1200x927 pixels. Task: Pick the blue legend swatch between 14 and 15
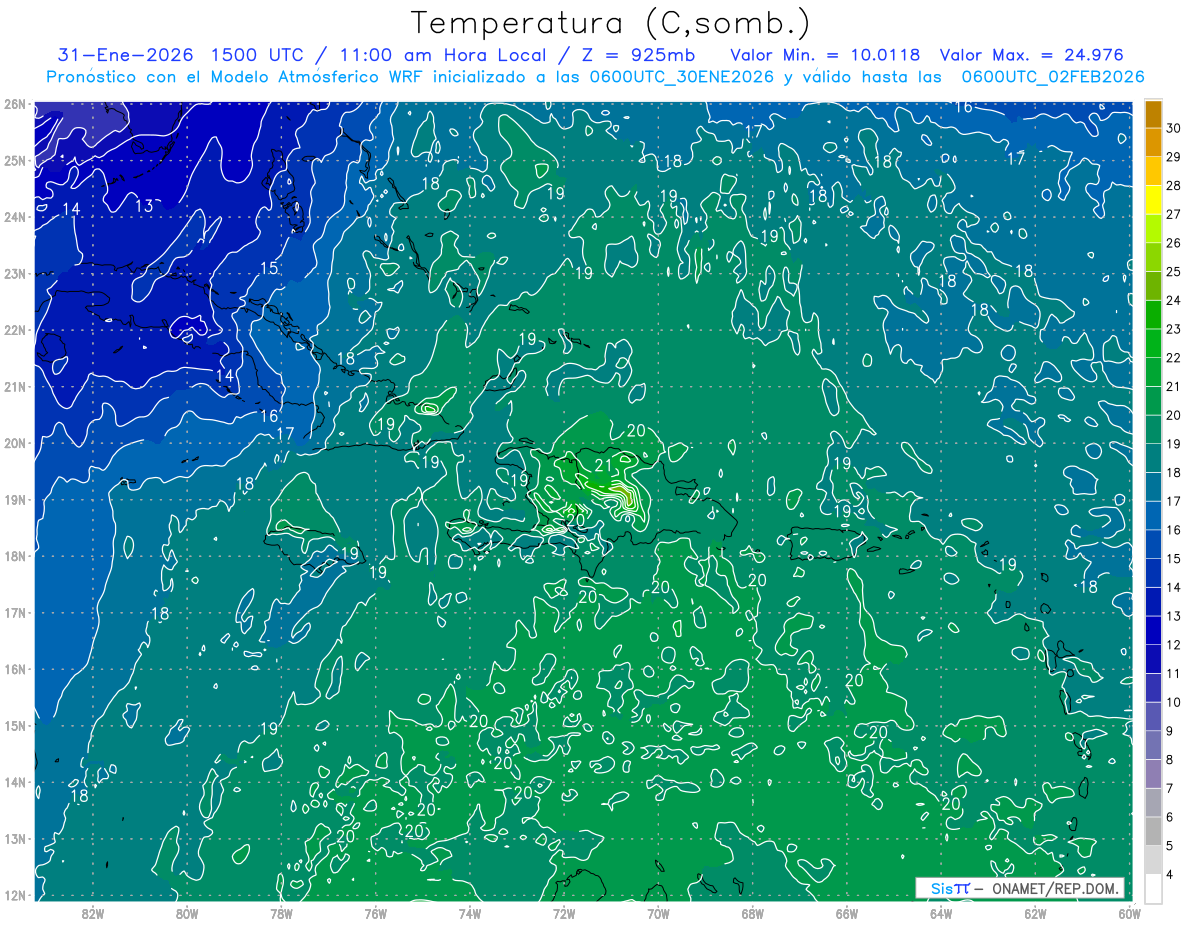click(x=1153, y=573)
